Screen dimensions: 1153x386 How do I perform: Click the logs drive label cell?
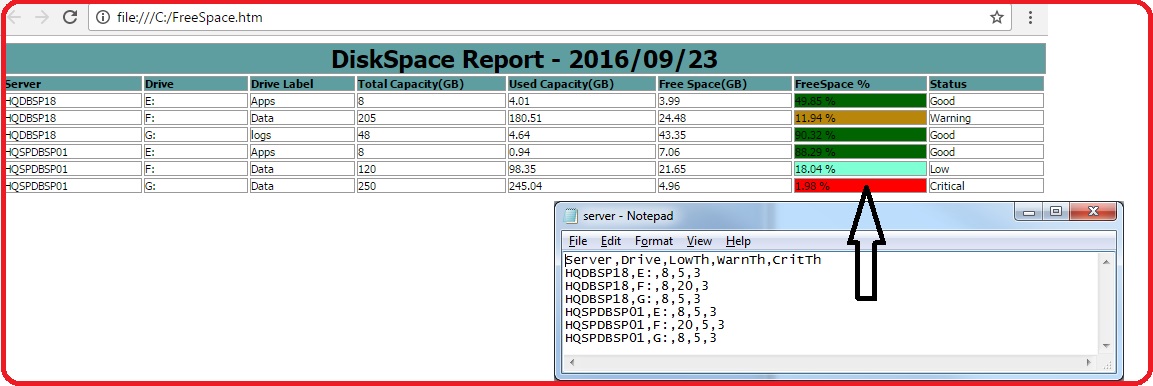[x=301, y=135]
